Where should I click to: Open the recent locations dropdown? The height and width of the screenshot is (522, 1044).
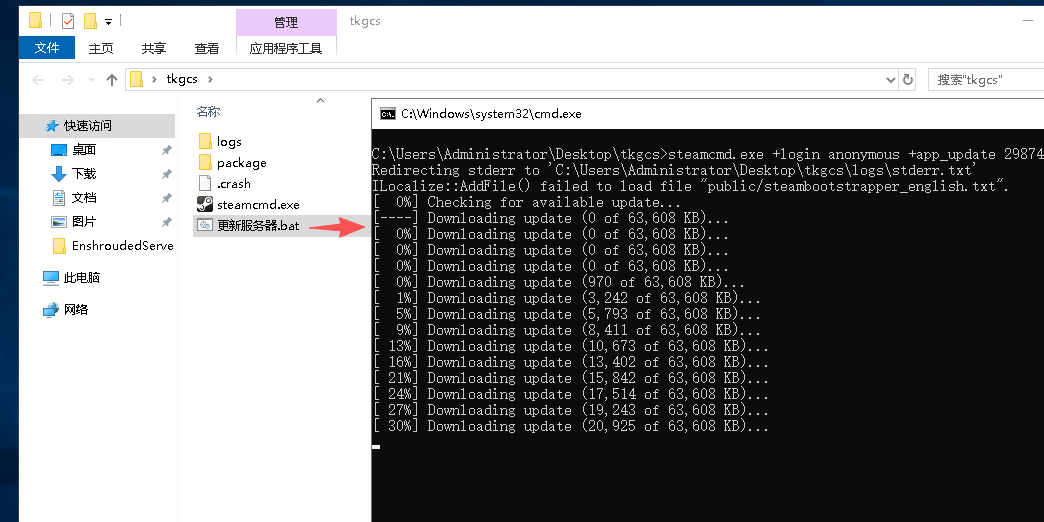pos(90,80)
